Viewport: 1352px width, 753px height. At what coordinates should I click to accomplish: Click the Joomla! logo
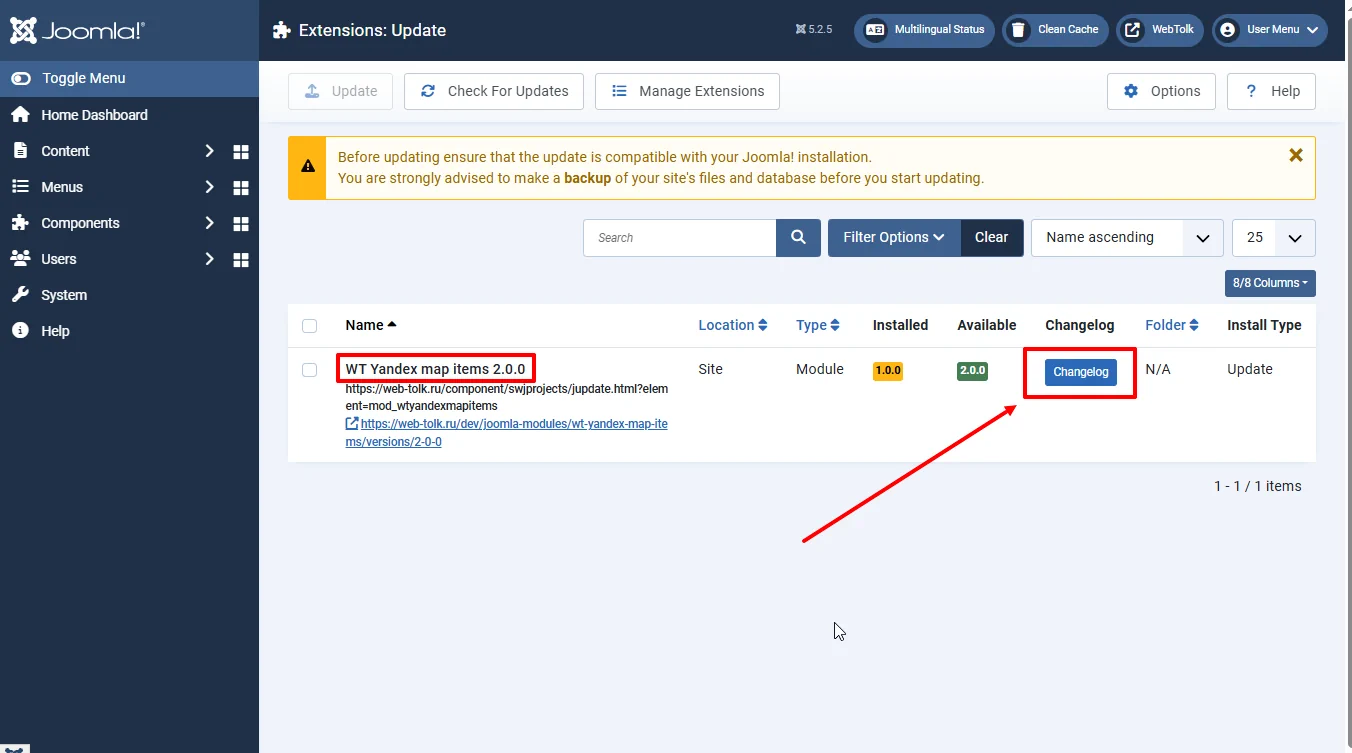tap(77, 30)
